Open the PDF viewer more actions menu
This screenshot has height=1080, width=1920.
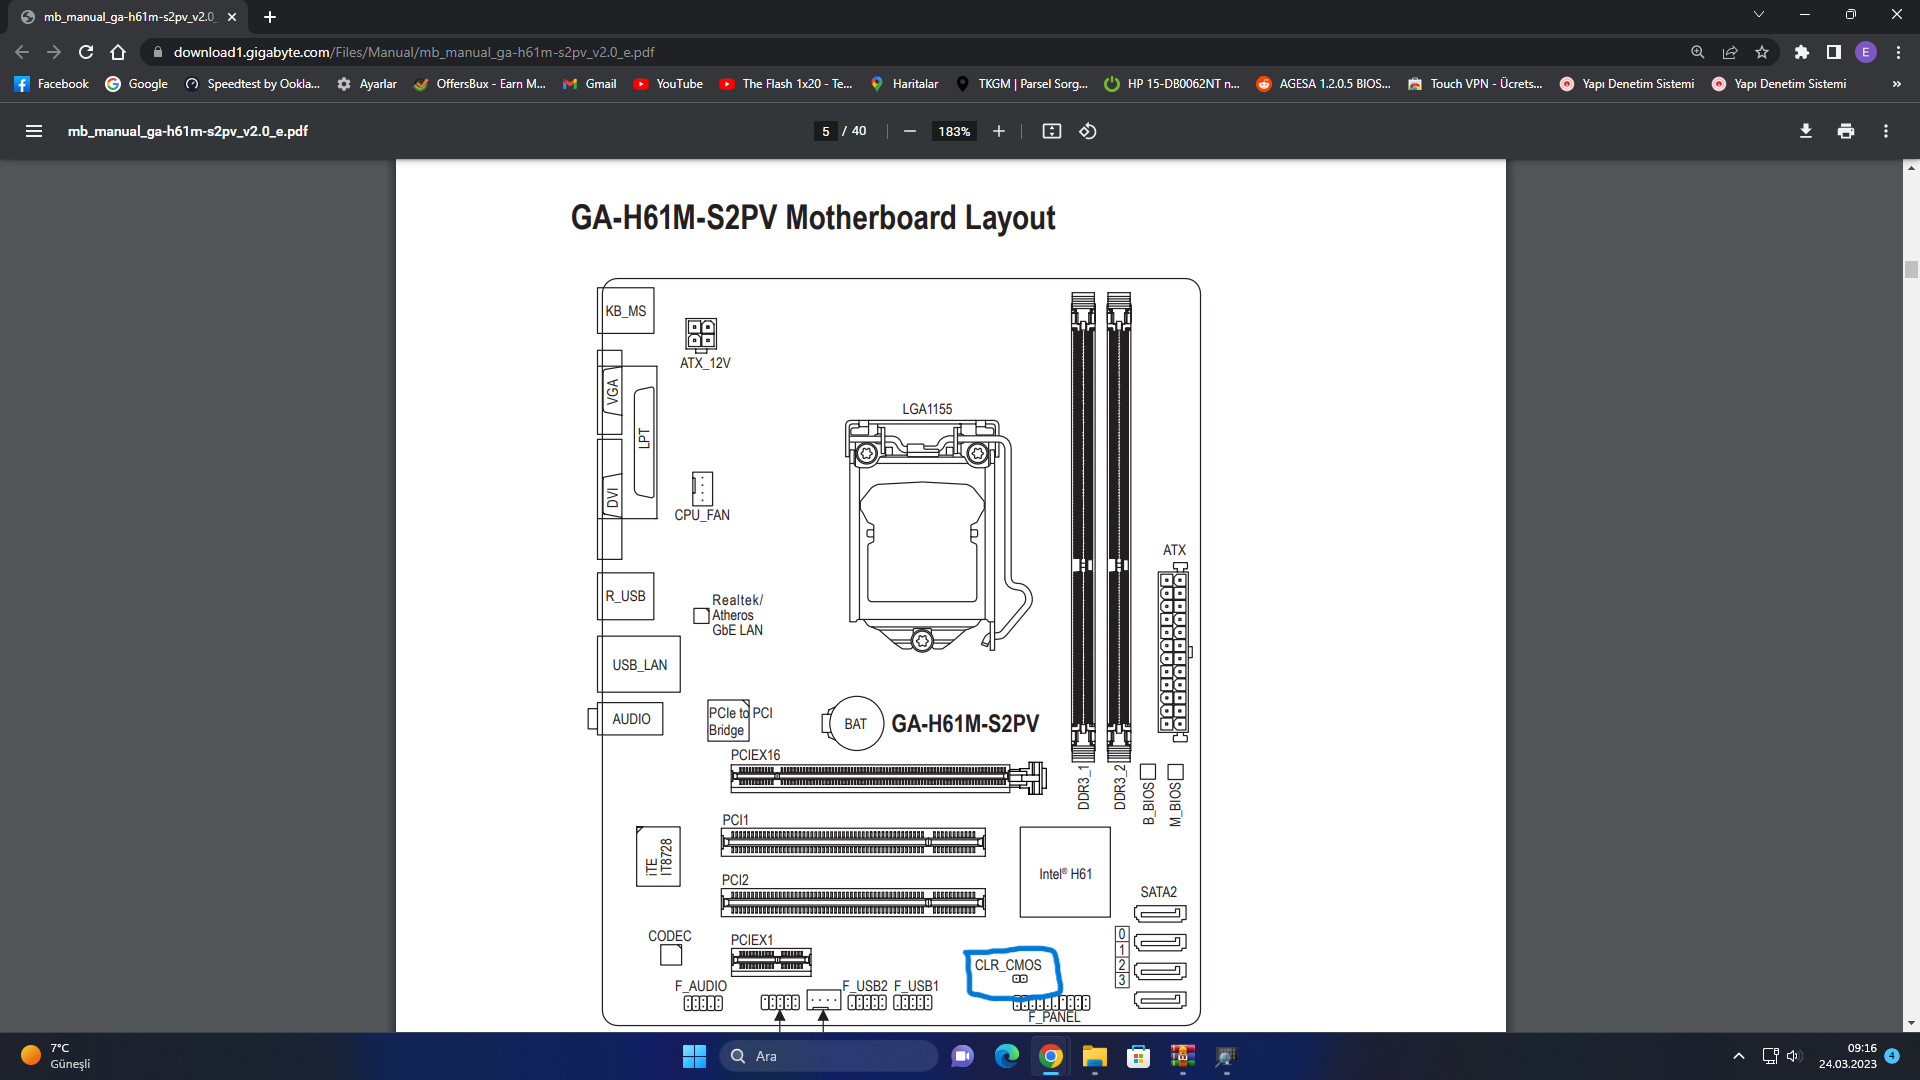[x=1885, y=131]
